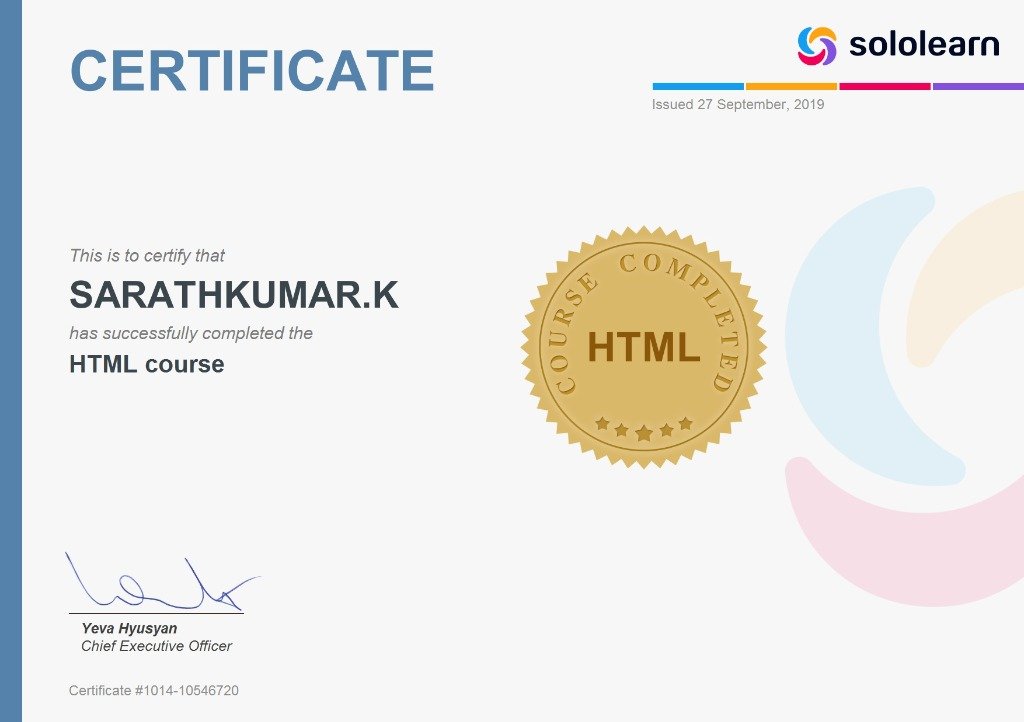This screenshot has height=722, width=1024.
Task: Click Yeva Hyusyan's signature
Action: click(155, 580)
